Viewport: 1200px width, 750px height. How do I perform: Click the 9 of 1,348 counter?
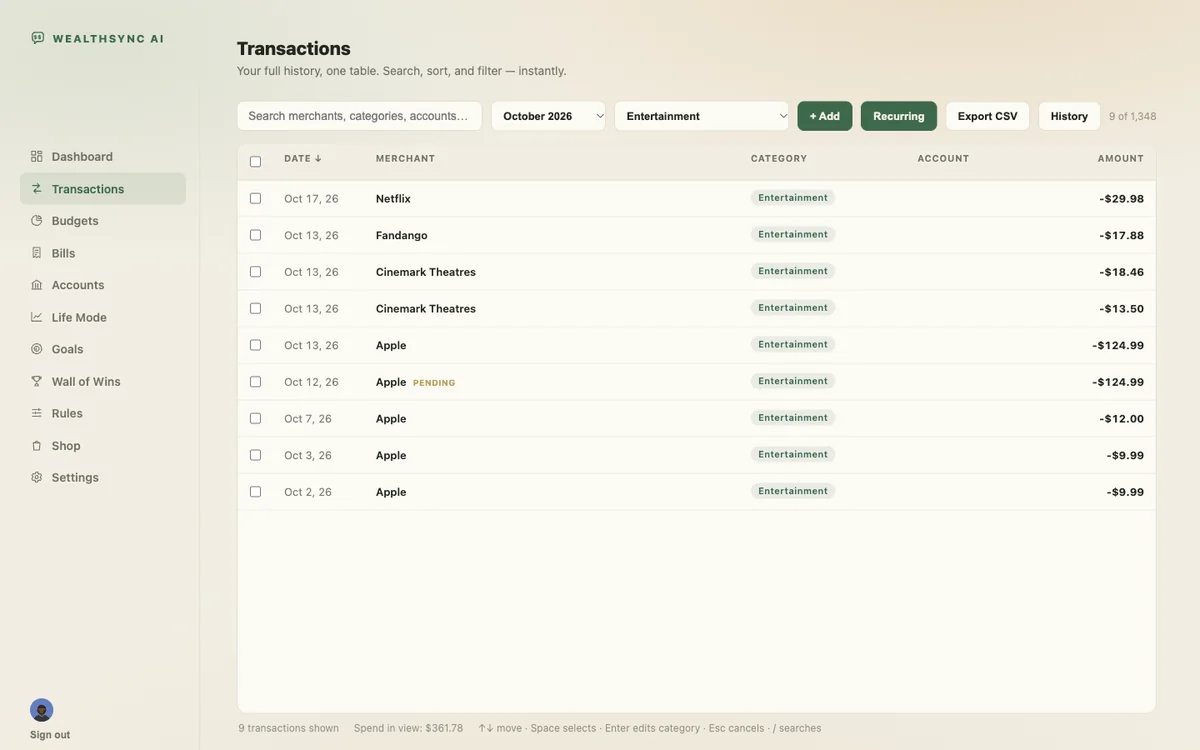pos(1133,117)
